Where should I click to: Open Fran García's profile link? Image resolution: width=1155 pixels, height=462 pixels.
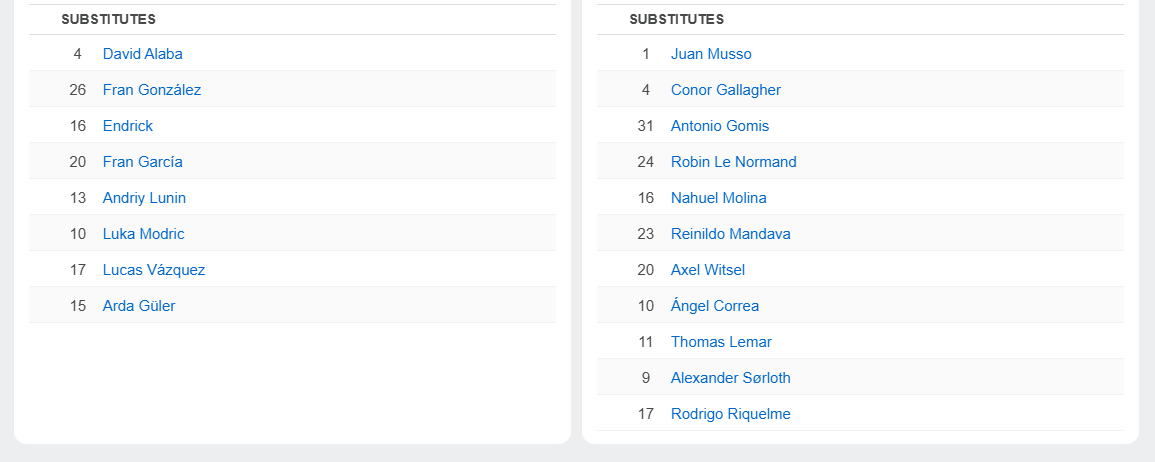click(142, 162)
